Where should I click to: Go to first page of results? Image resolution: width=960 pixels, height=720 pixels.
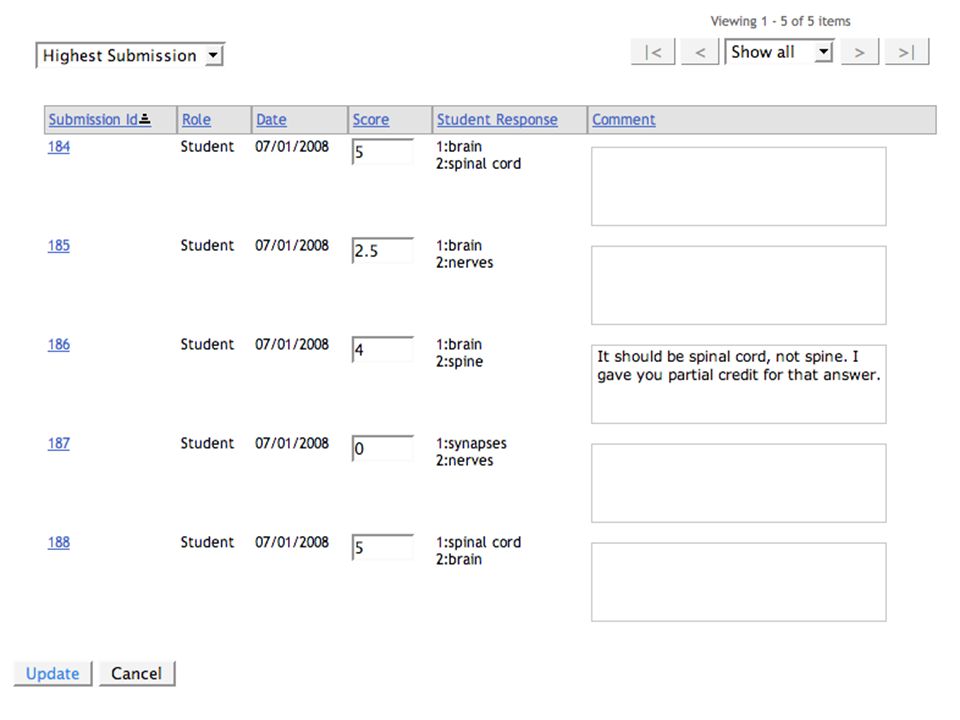coord(653,52)
